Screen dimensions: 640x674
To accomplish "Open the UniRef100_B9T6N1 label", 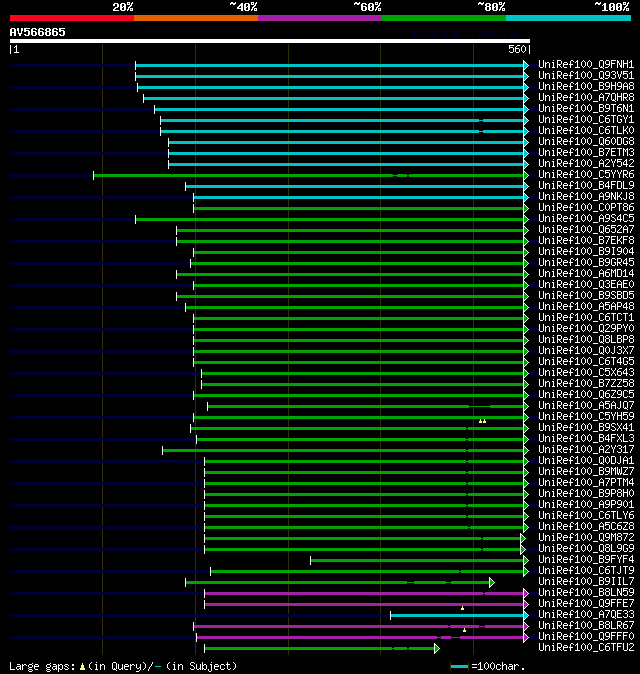I will [586, 109].
